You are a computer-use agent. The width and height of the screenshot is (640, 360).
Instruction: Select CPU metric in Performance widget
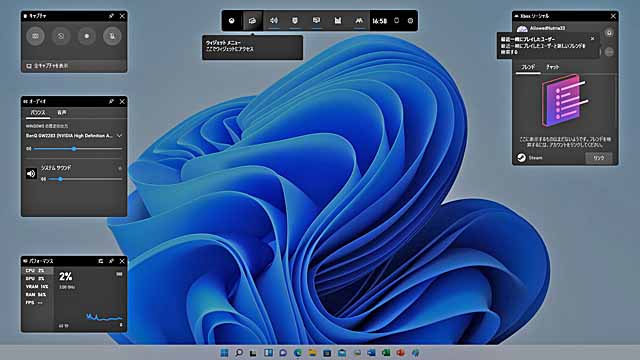point(37,271)
